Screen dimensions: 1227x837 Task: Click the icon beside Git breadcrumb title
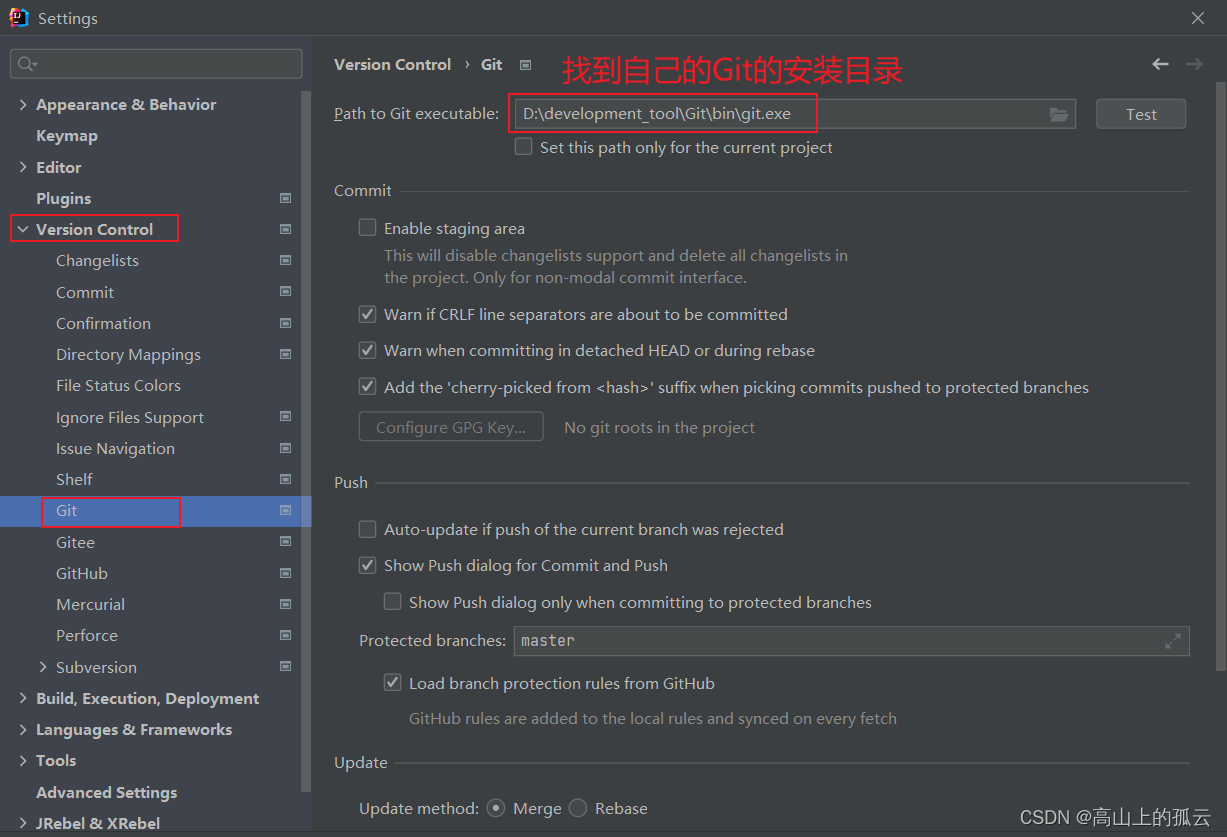526,65
